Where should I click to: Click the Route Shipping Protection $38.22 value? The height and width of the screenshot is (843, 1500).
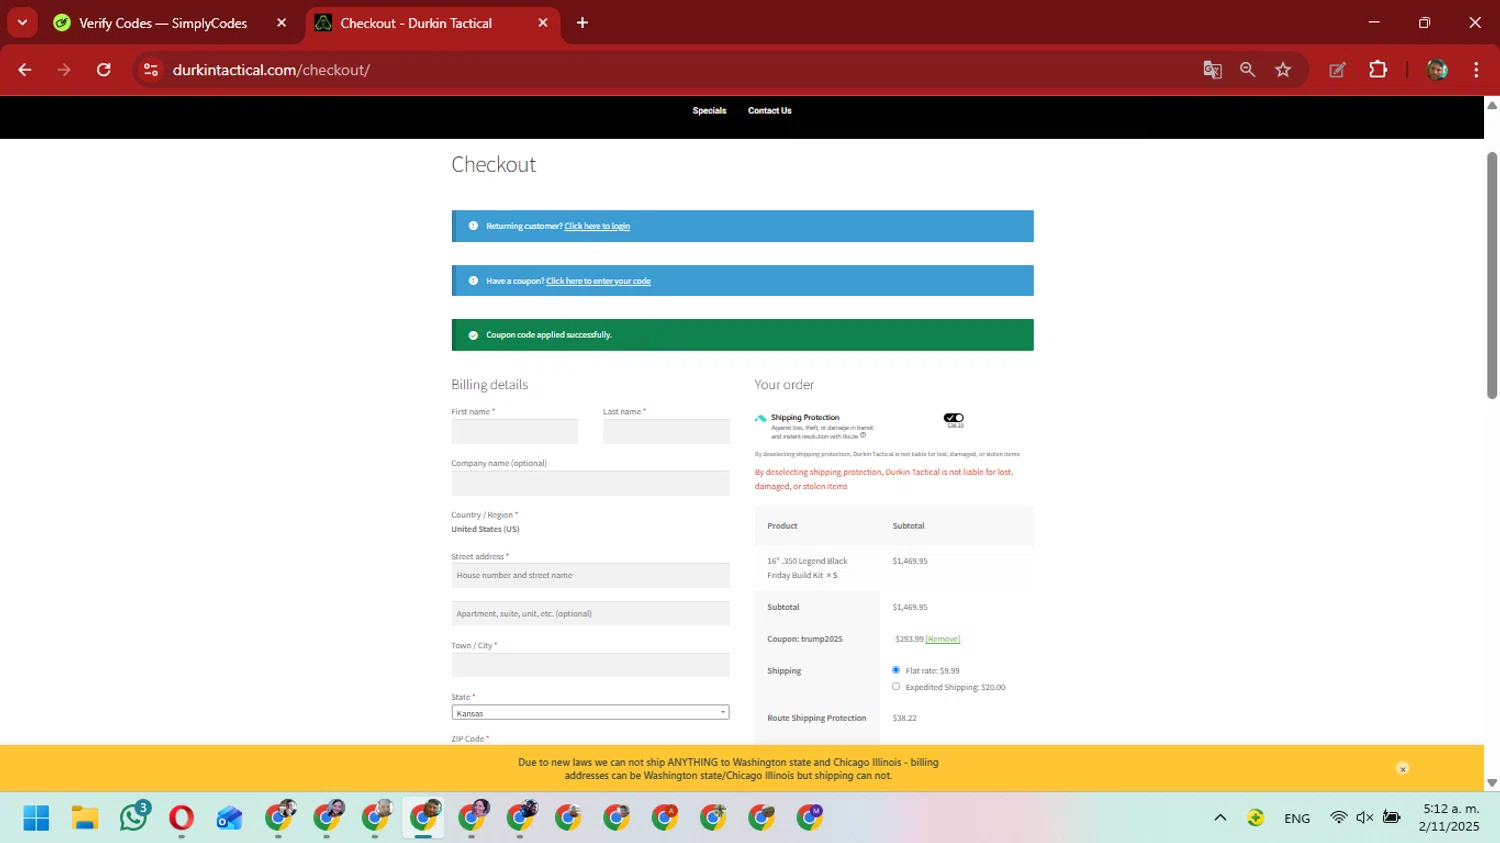(x=904, y=718)
